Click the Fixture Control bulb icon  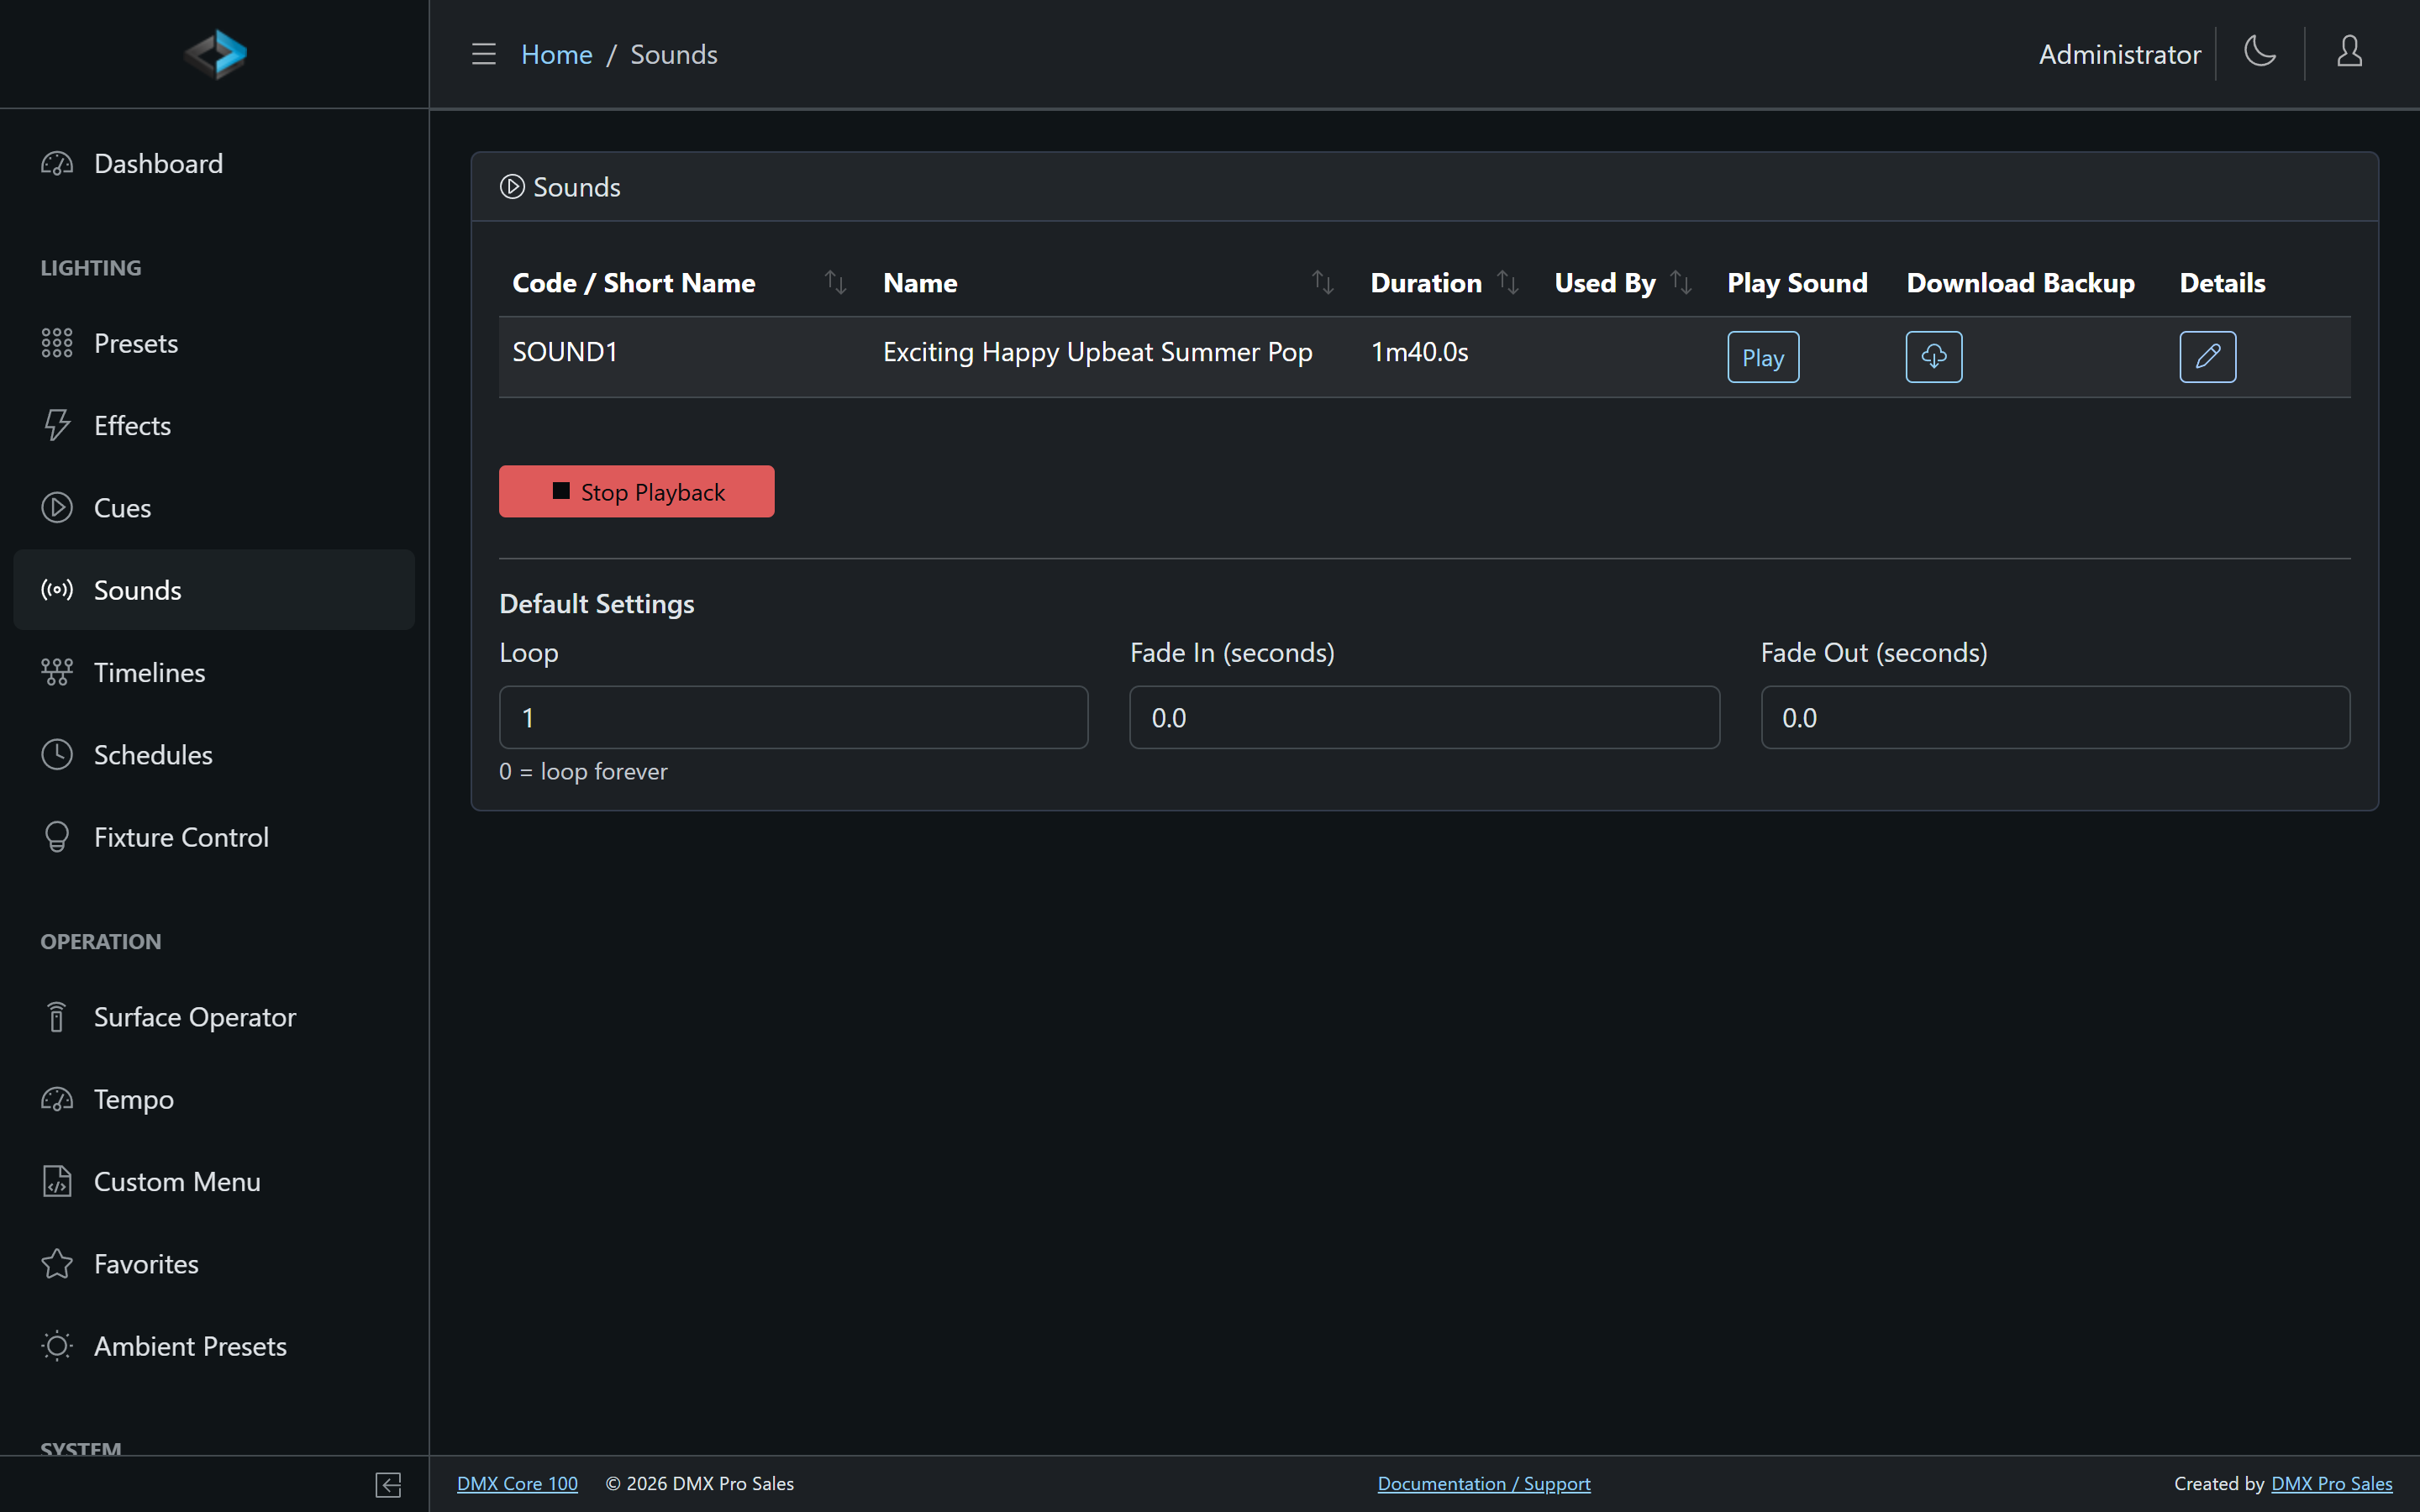[57, 837]
